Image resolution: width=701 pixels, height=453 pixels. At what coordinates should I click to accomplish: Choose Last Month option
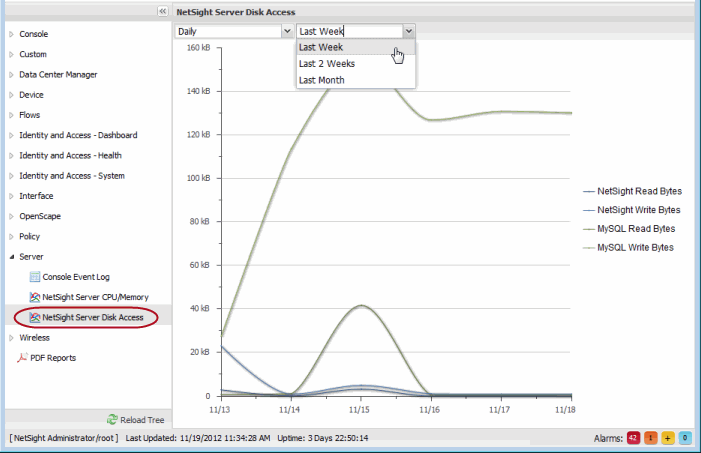(322, 80)
